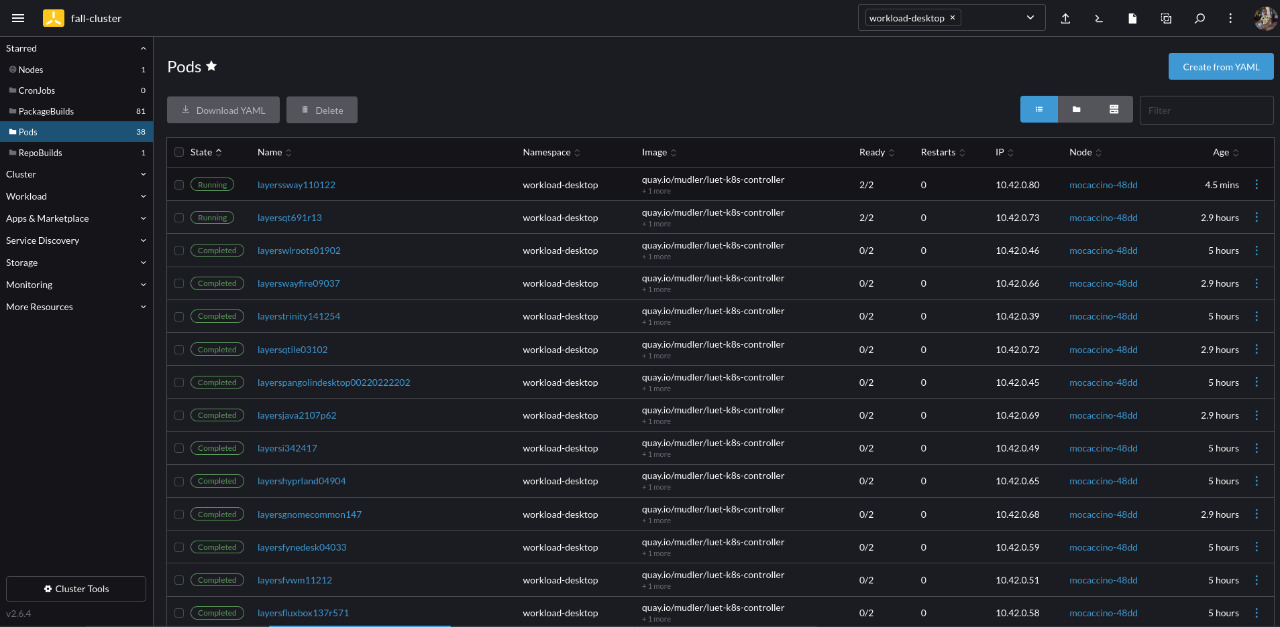Check the box for pod layerssway110122

tap(179, 185)
